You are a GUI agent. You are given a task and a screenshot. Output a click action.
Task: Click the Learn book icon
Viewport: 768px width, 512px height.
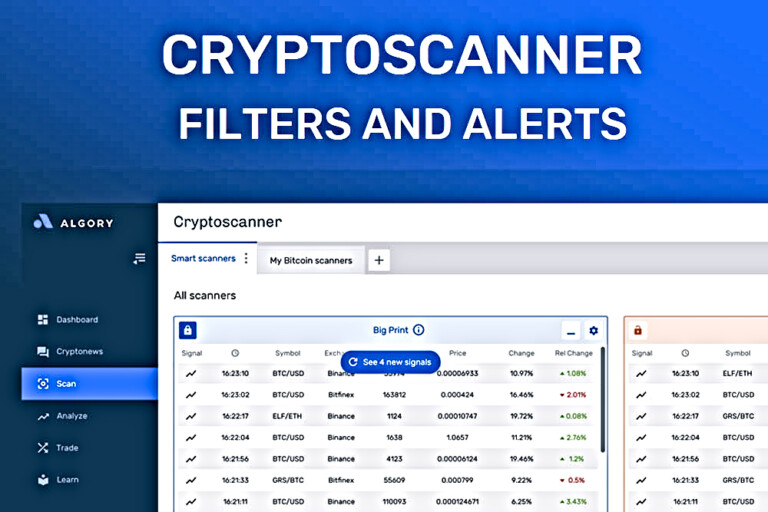(x=43, y=480)
